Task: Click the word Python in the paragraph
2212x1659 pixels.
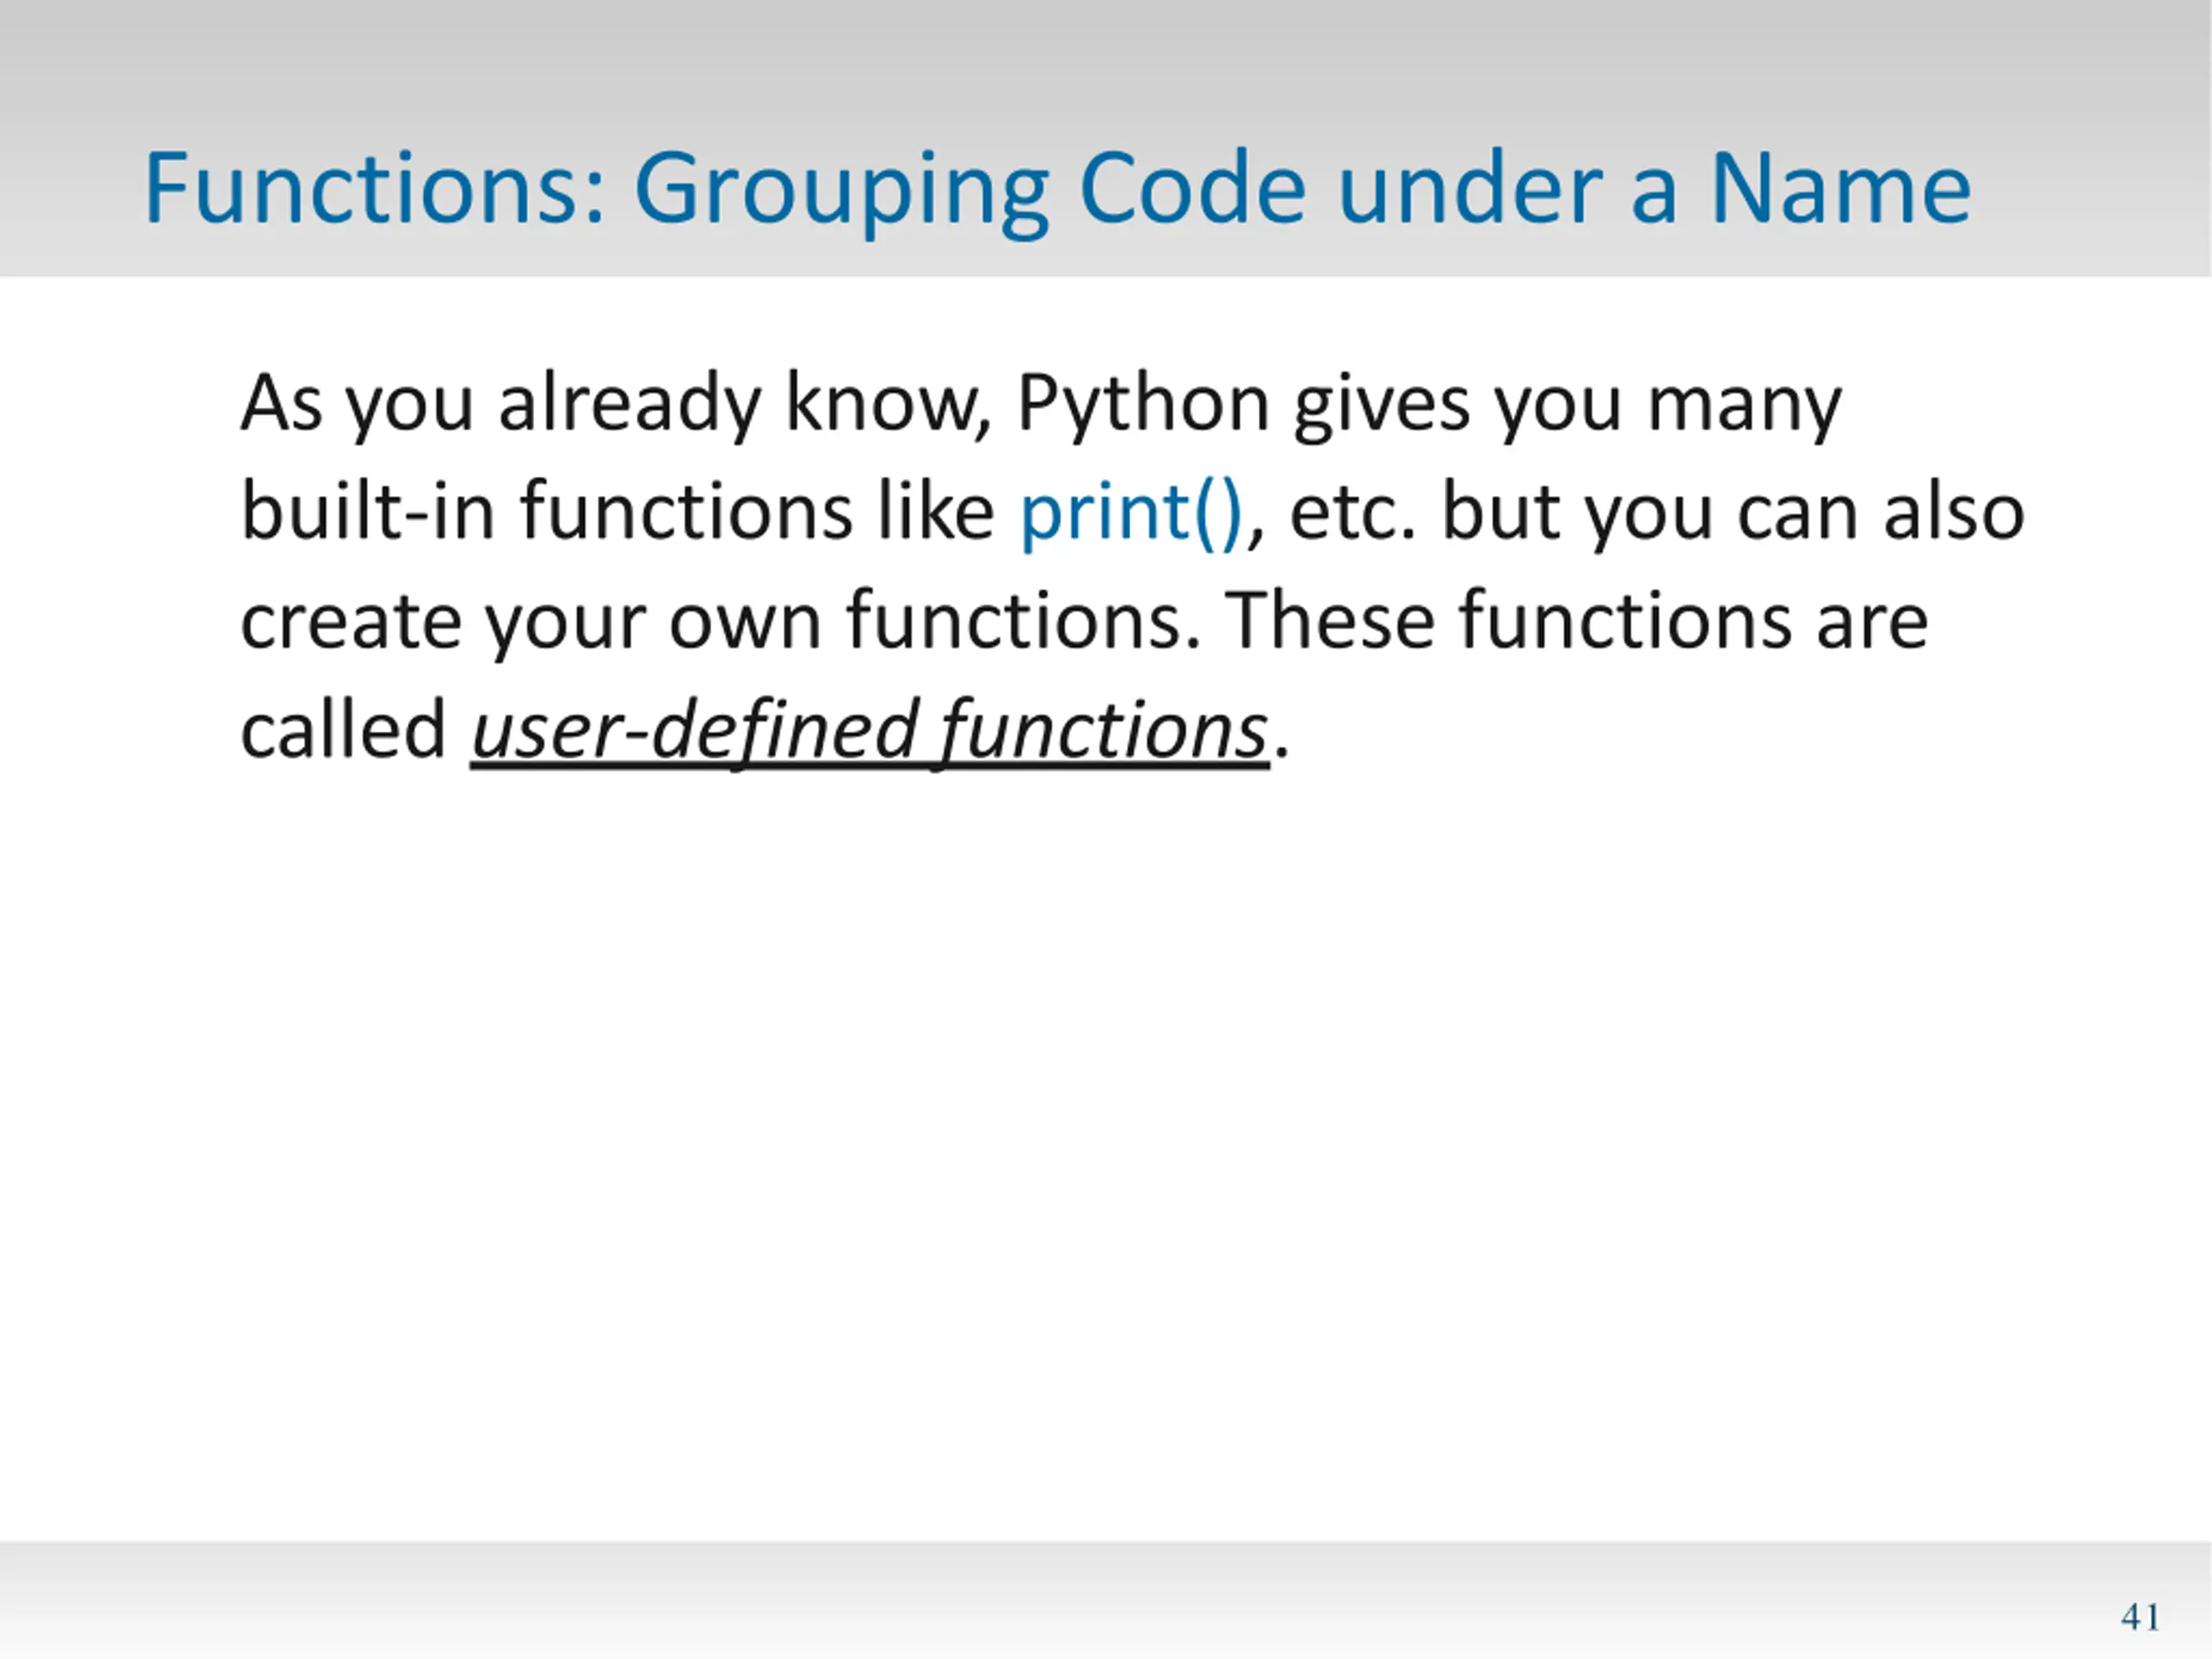Action: (1143, 404)
